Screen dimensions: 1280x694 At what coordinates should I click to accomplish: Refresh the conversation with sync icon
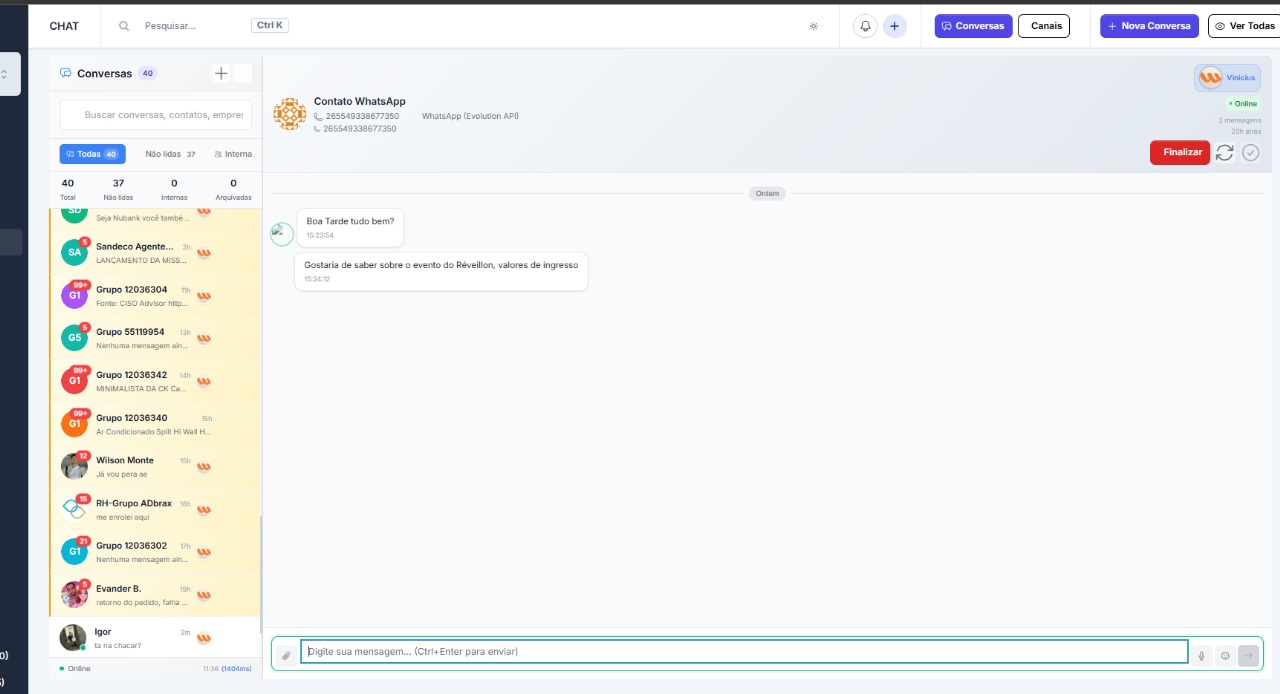tap(1224, 153)
